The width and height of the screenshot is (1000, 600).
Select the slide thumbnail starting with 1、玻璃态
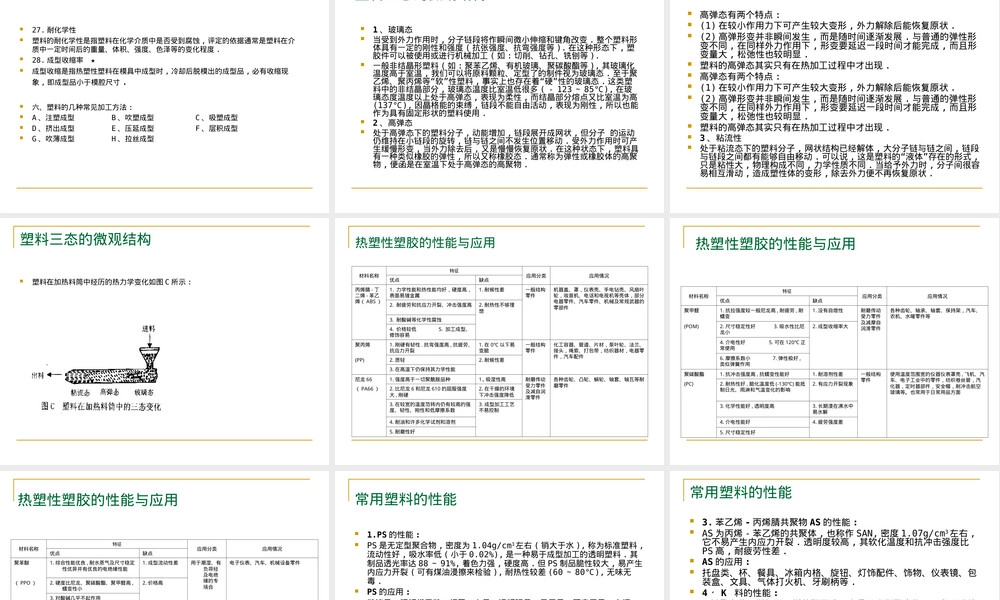point(499,106)
